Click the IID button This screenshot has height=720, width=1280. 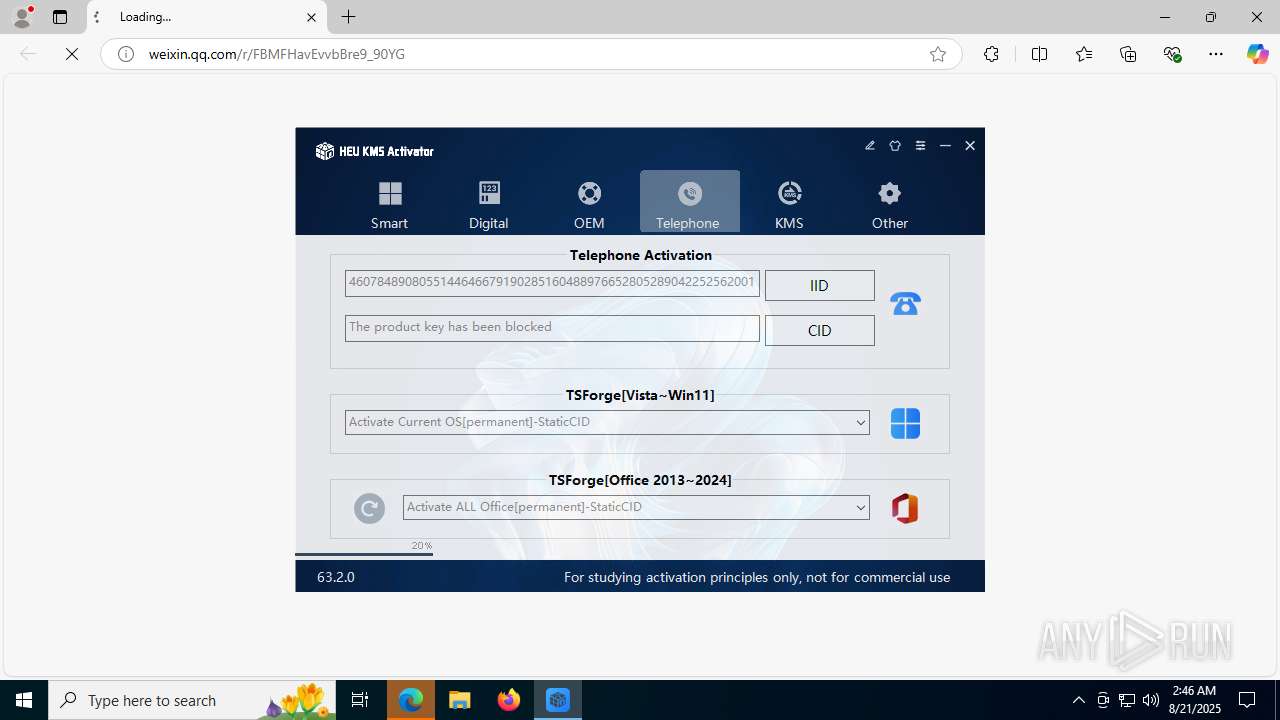click(x=819, y=285)
